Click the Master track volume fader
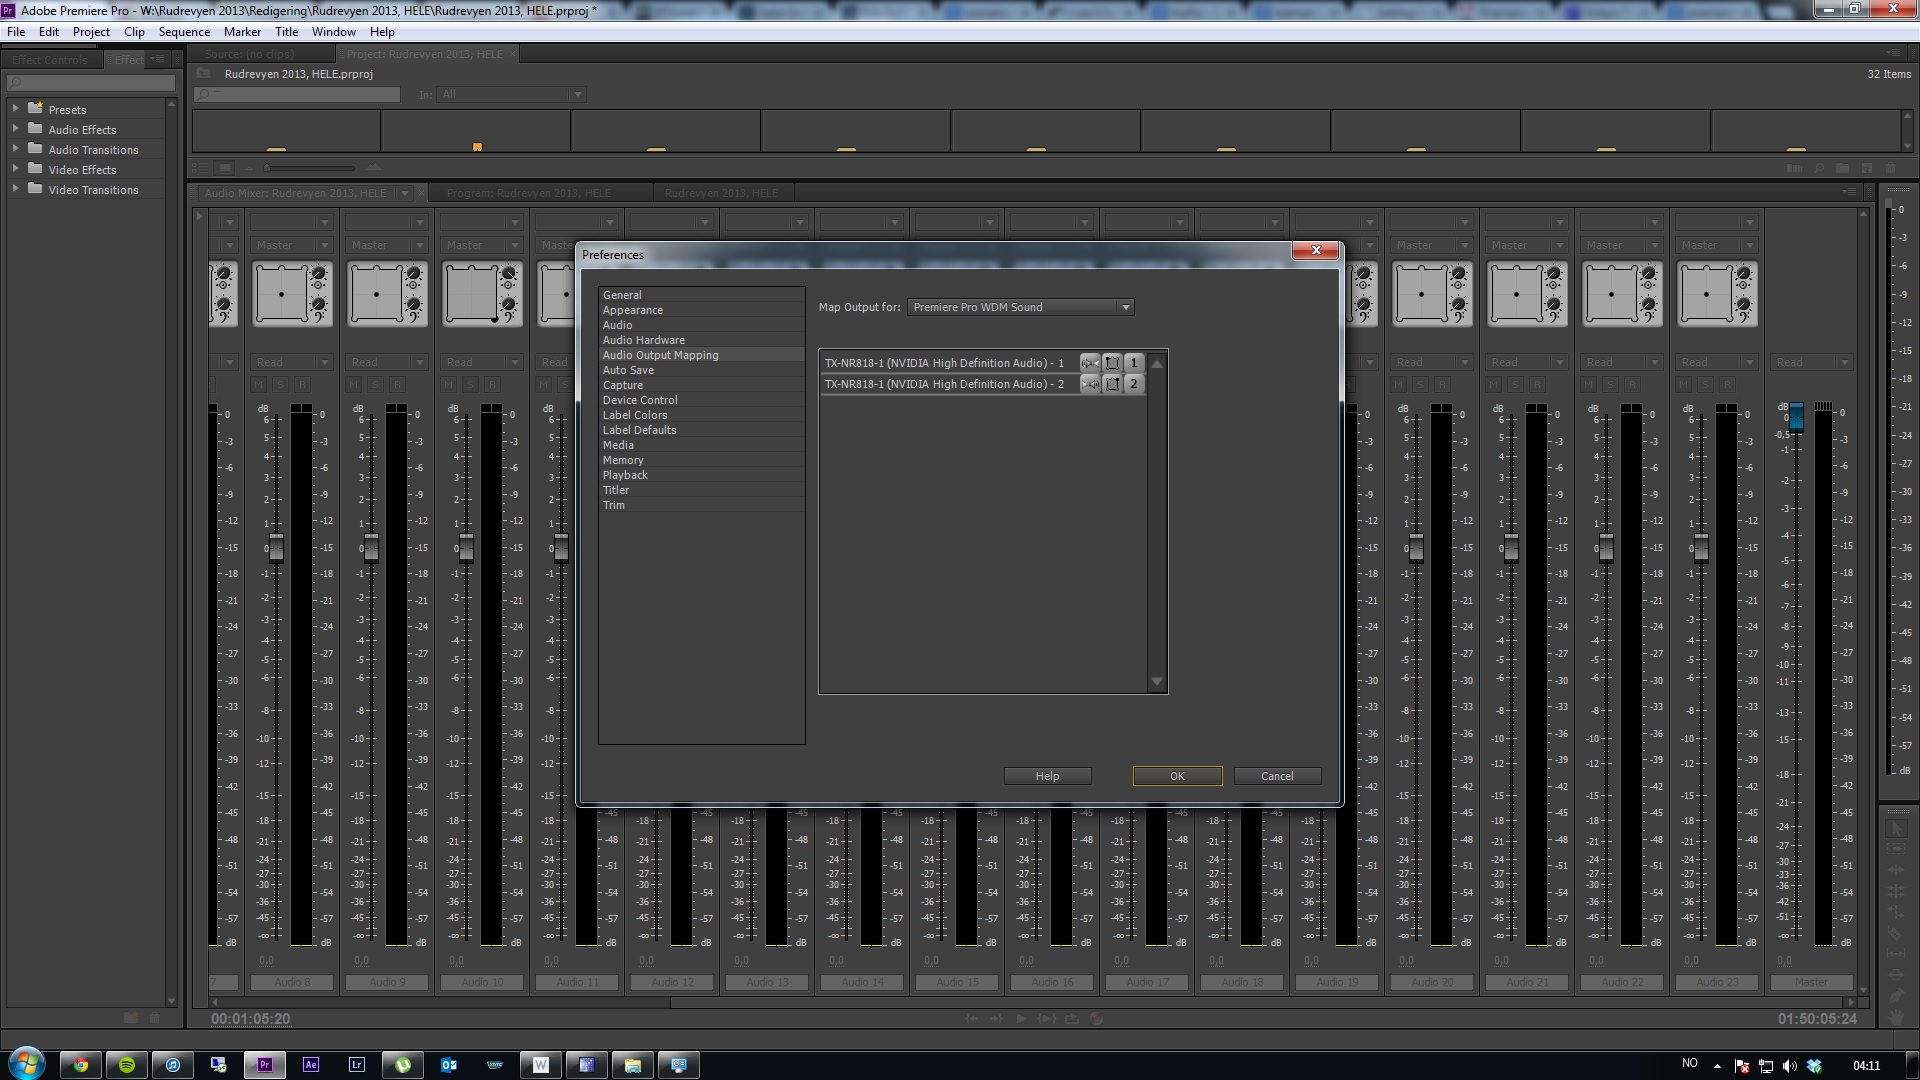This screenshot has width=1920, height=1080. (1796, 418)
